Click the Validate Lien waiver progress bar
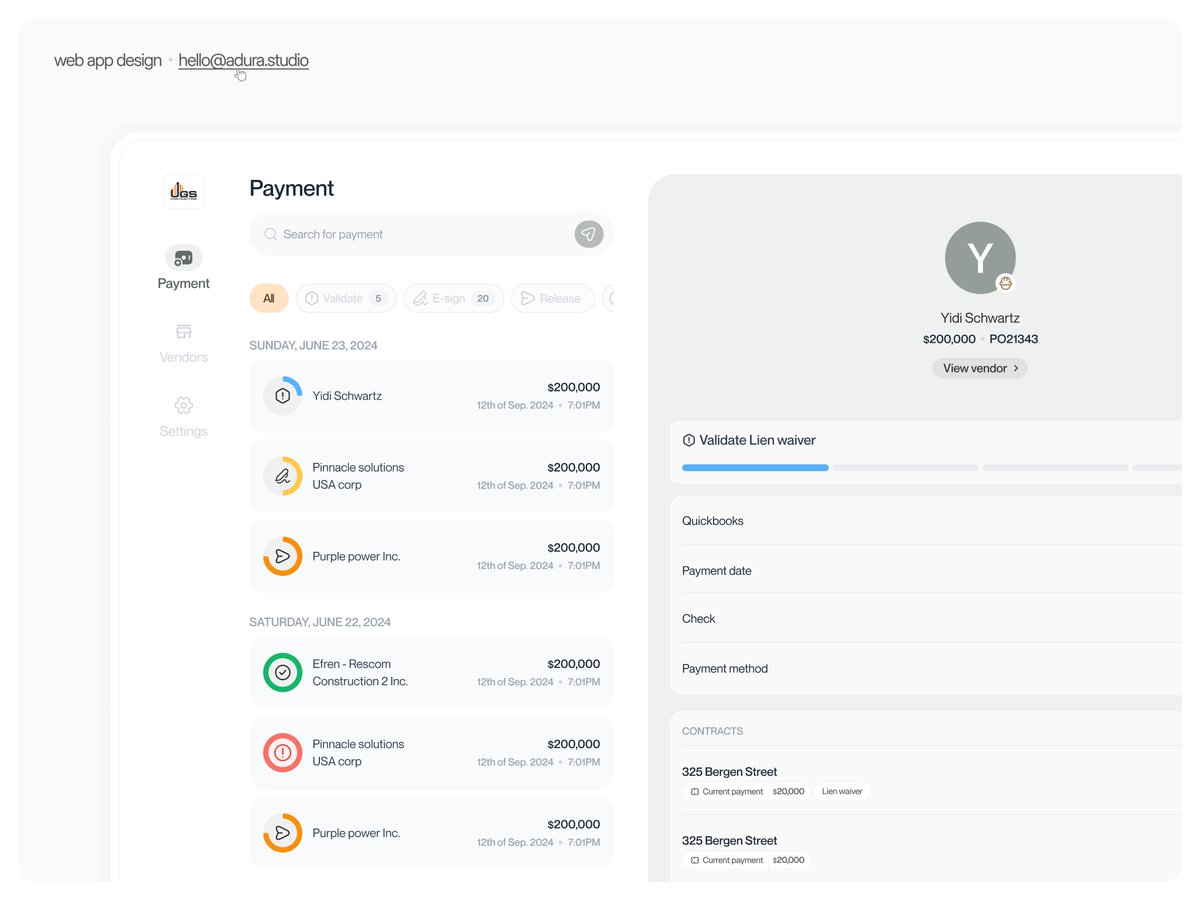 755,467
